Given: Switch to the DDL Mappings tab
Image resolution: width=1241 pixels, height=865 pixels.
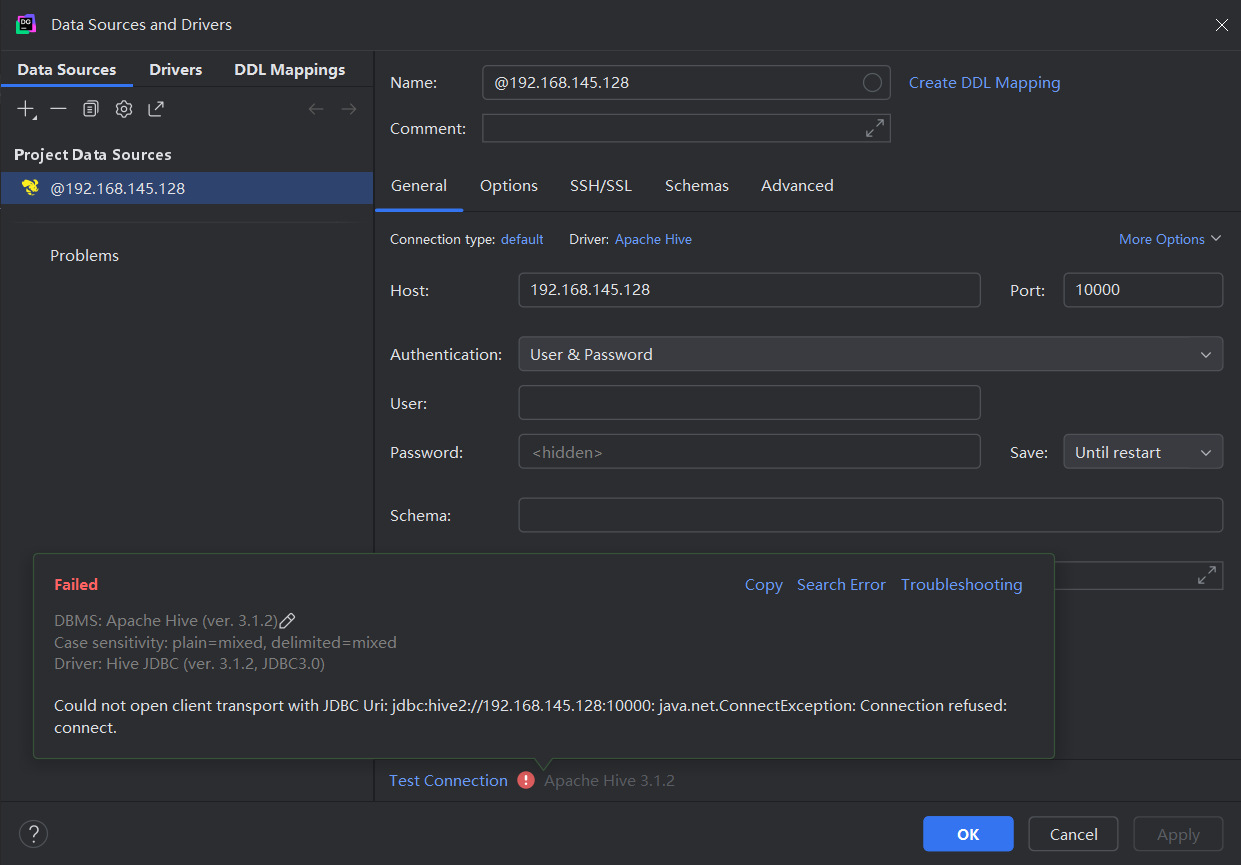Looking at the screenshot, I should click(x=290, y=70).
